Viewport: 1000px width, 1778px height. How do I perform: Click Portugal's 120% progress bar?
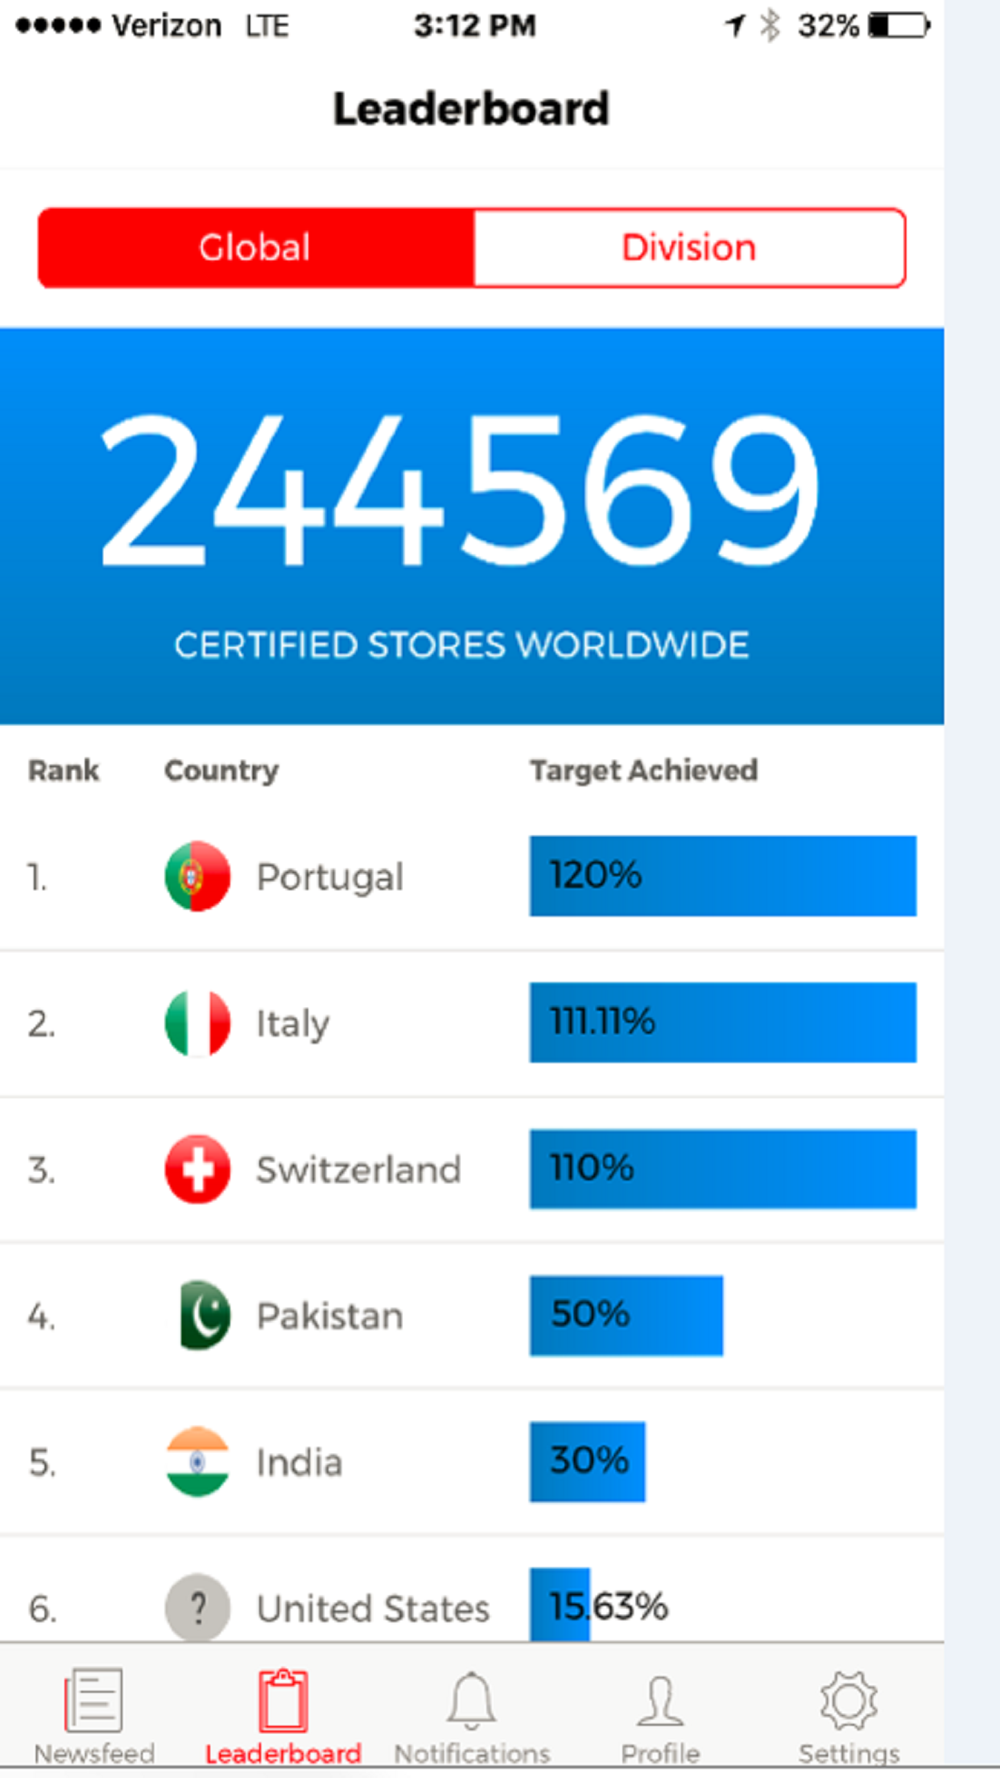tap(723, 876)
